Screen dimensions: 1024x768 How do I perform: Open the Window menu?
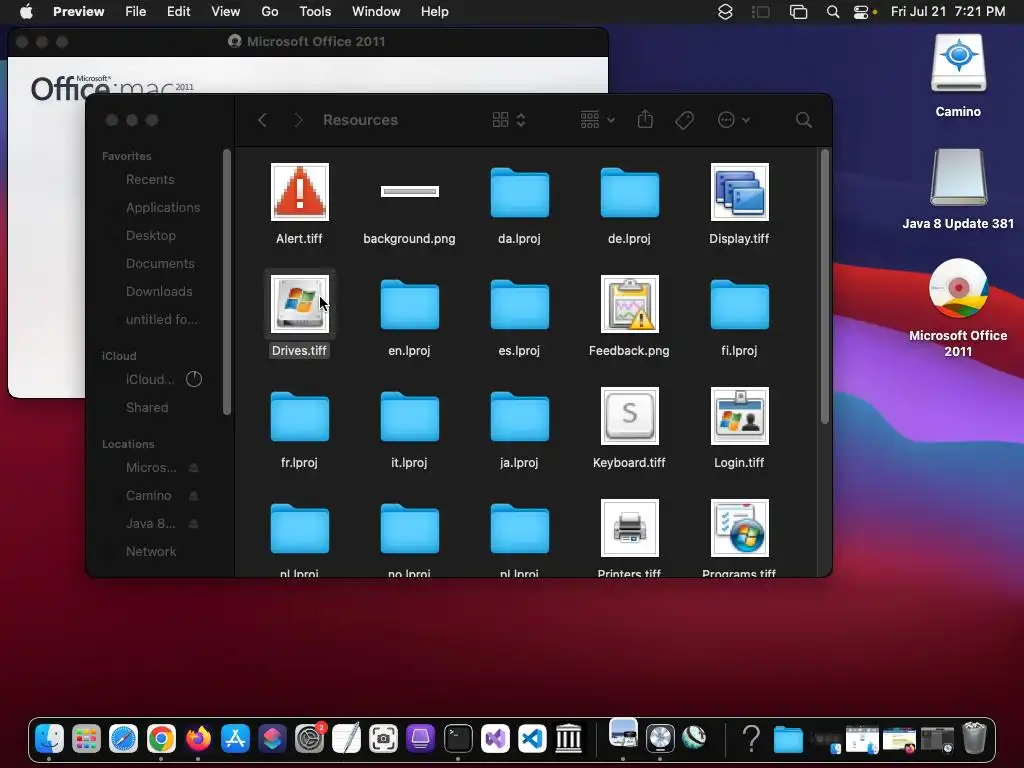(x=376, y=11)
